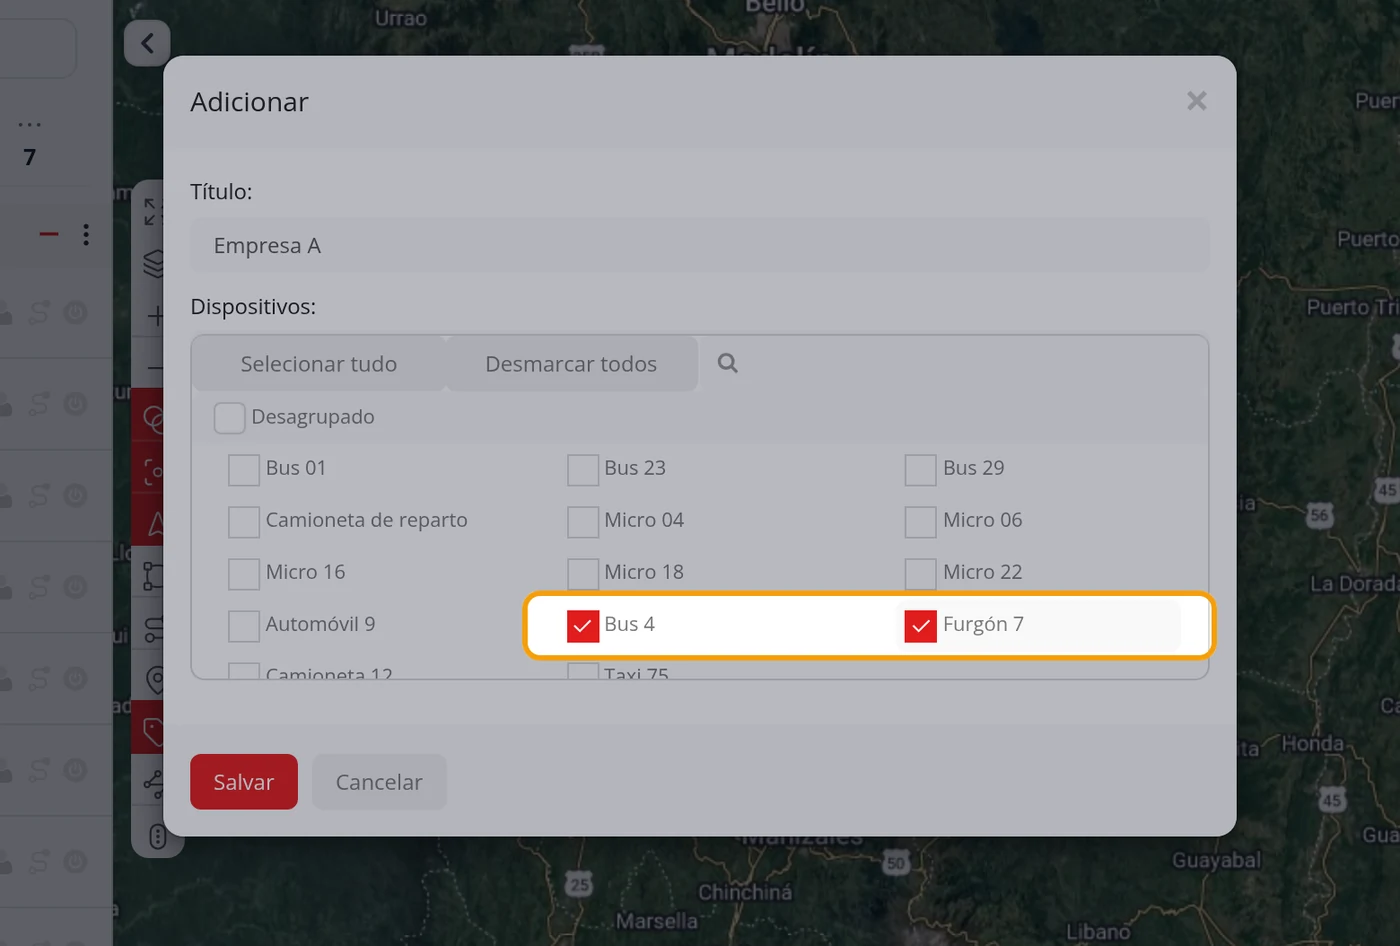
Task: Click the Desmarcar todos button
Action: pos(571,364)
